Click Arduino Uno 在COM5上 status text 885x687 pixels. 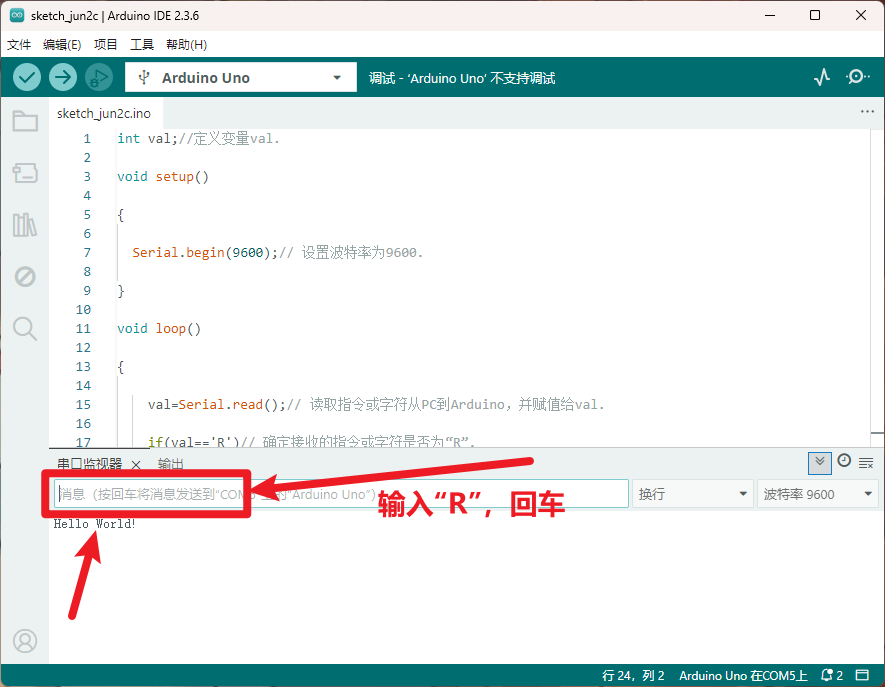tap(743, 675)
